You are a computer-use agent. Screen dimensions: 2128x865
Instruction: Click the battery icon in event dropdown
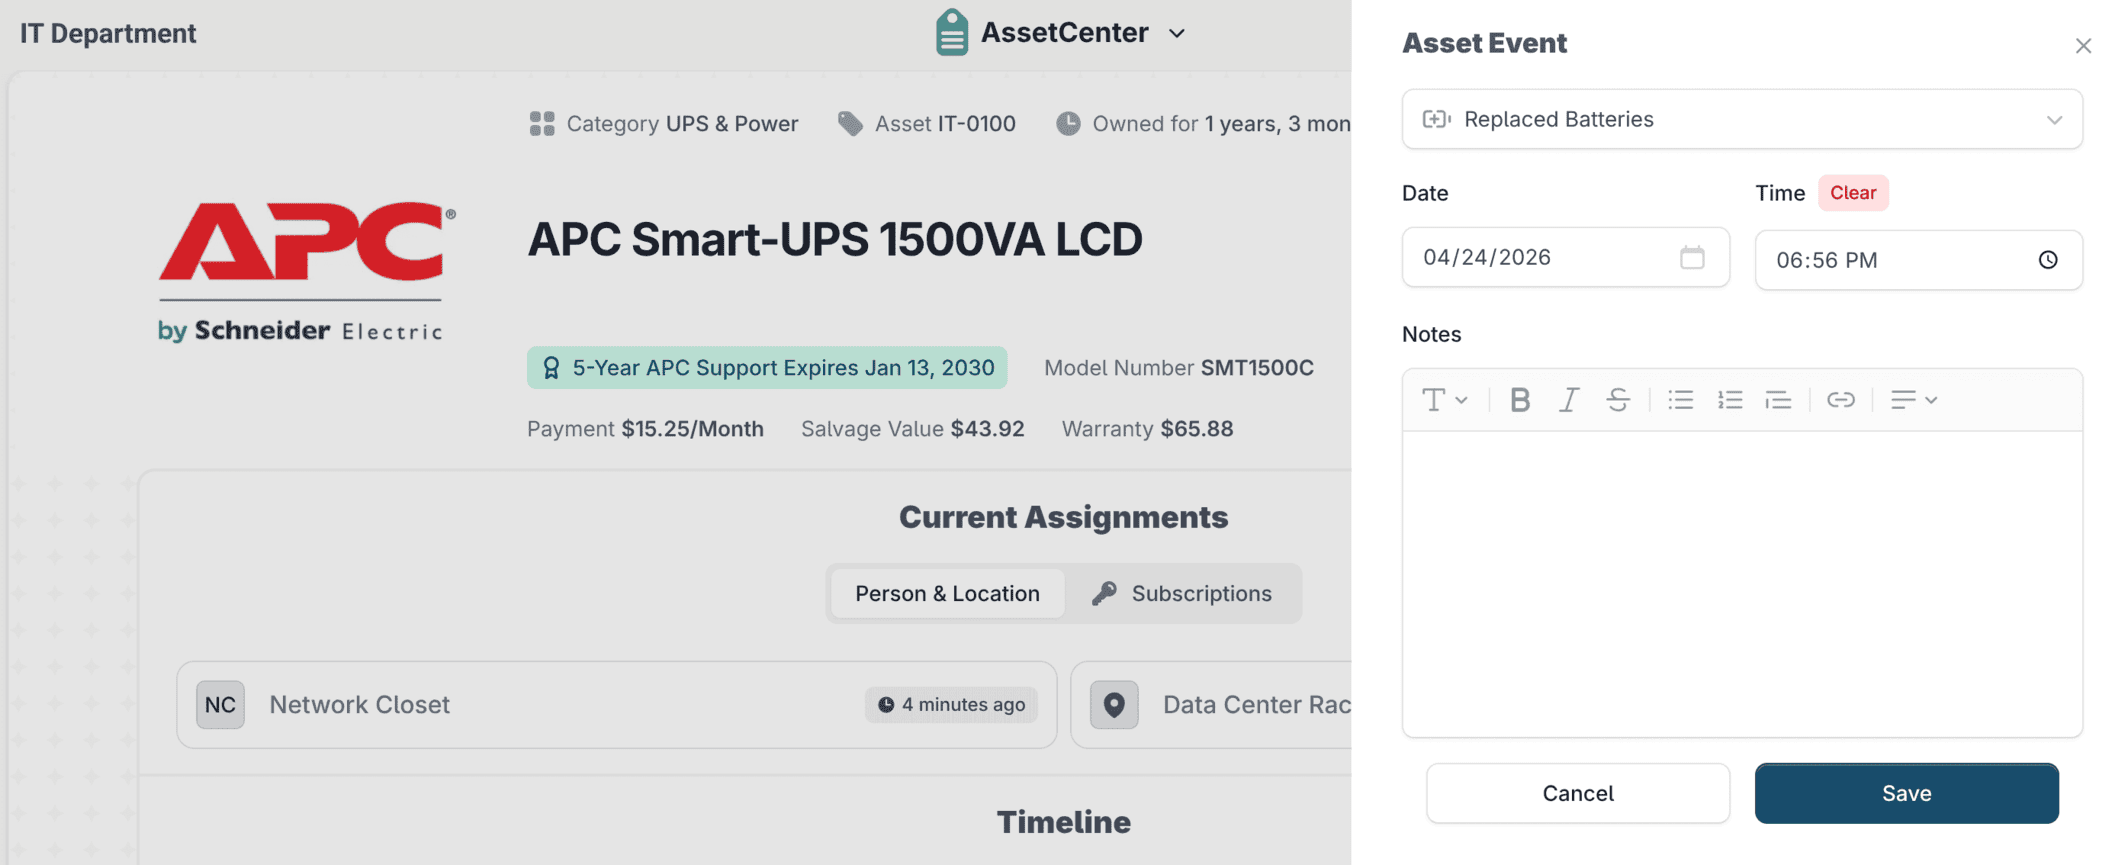(1437, 119)
